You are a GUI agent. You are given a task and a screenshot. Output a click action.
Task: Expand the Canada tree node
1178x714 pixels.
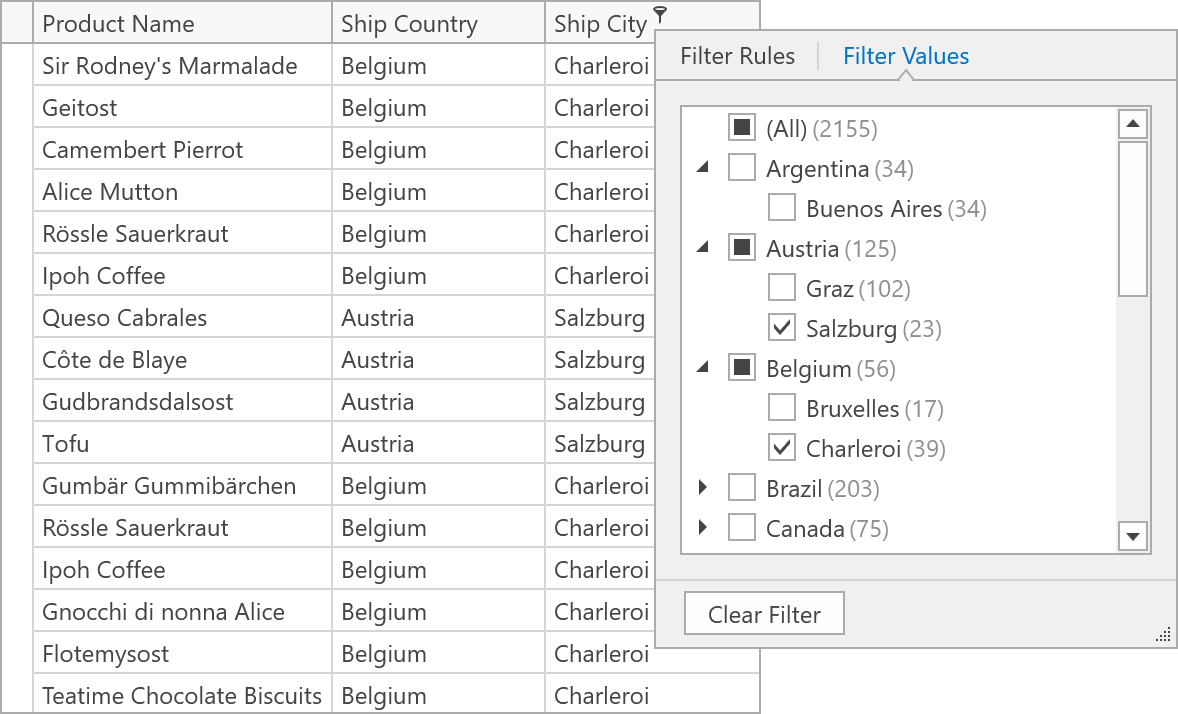(x=703, y=528)
